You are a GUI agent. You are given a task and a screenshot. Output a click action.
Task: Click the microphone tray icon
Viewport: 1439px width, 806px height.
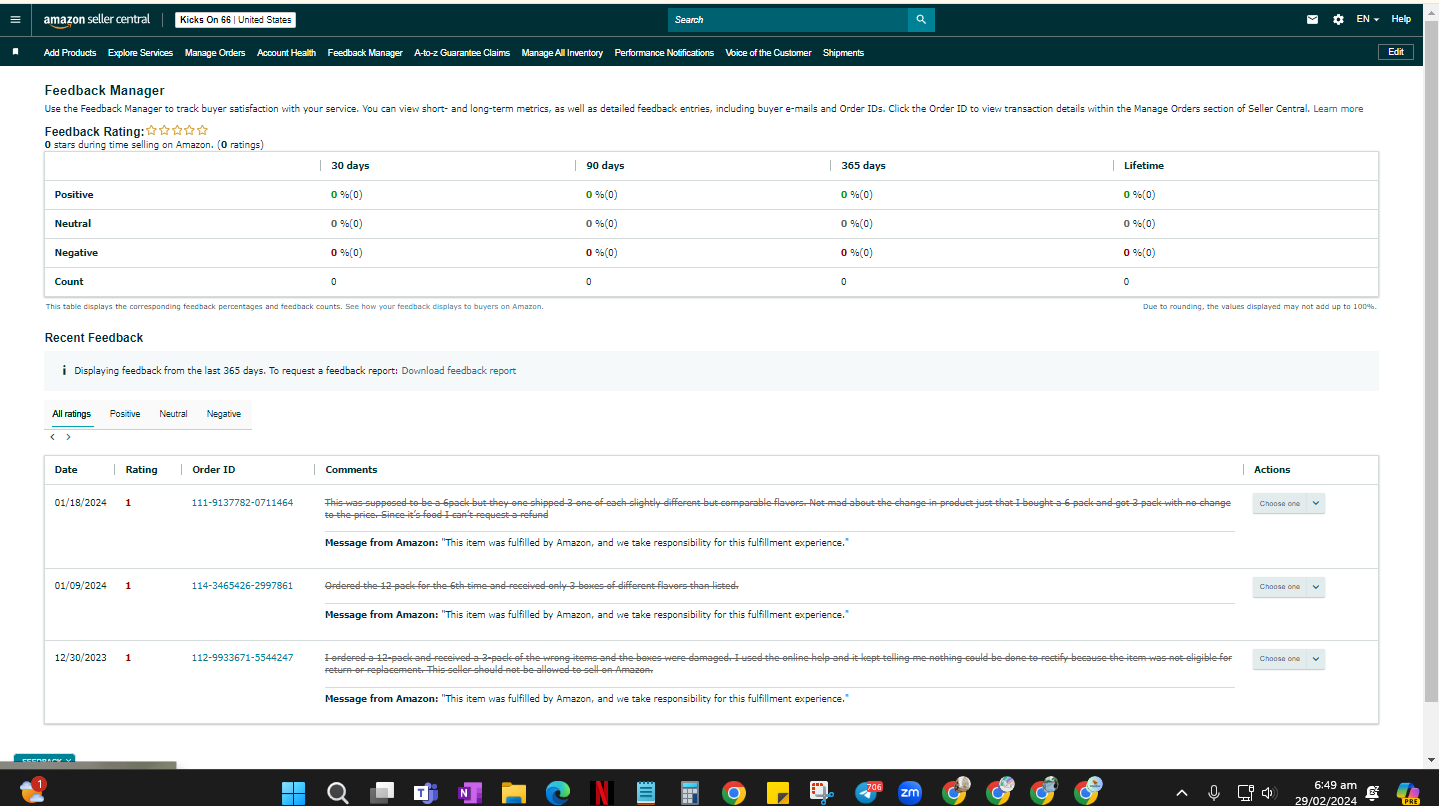(1214, 793)
